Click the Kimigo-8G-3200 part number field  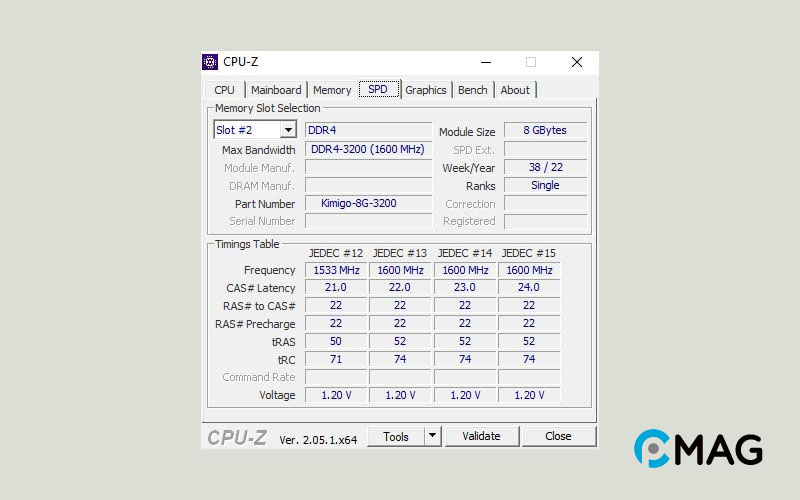[368, 203]
